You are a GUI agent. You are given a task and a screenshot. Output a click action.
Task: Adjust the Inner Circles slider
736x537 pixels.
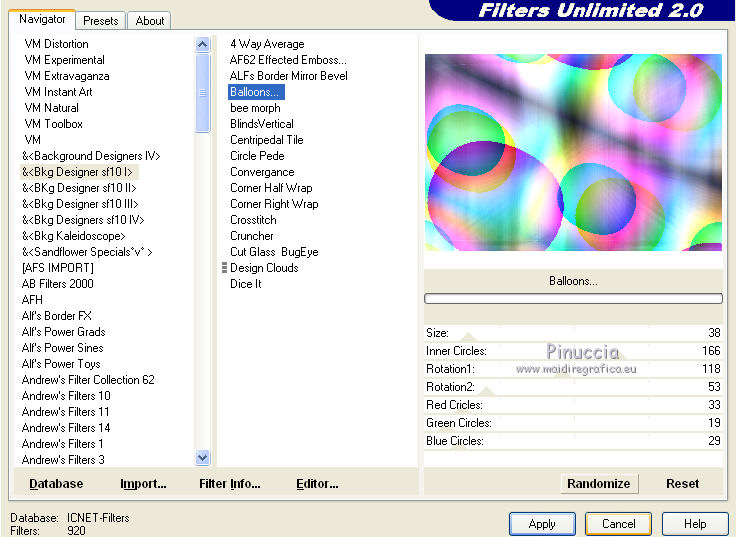coord(573,351)
